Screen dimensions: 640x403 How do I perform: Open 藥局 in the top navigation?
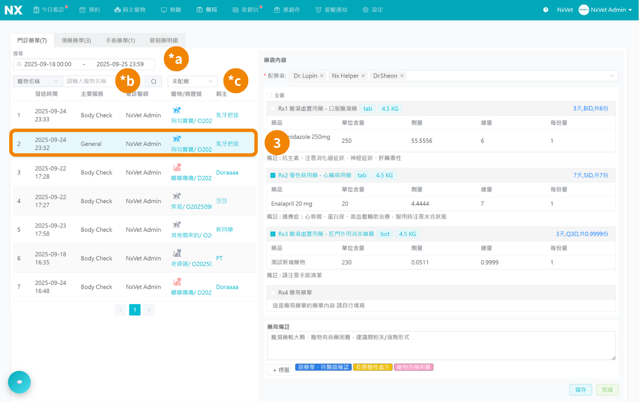pos(207,10)
